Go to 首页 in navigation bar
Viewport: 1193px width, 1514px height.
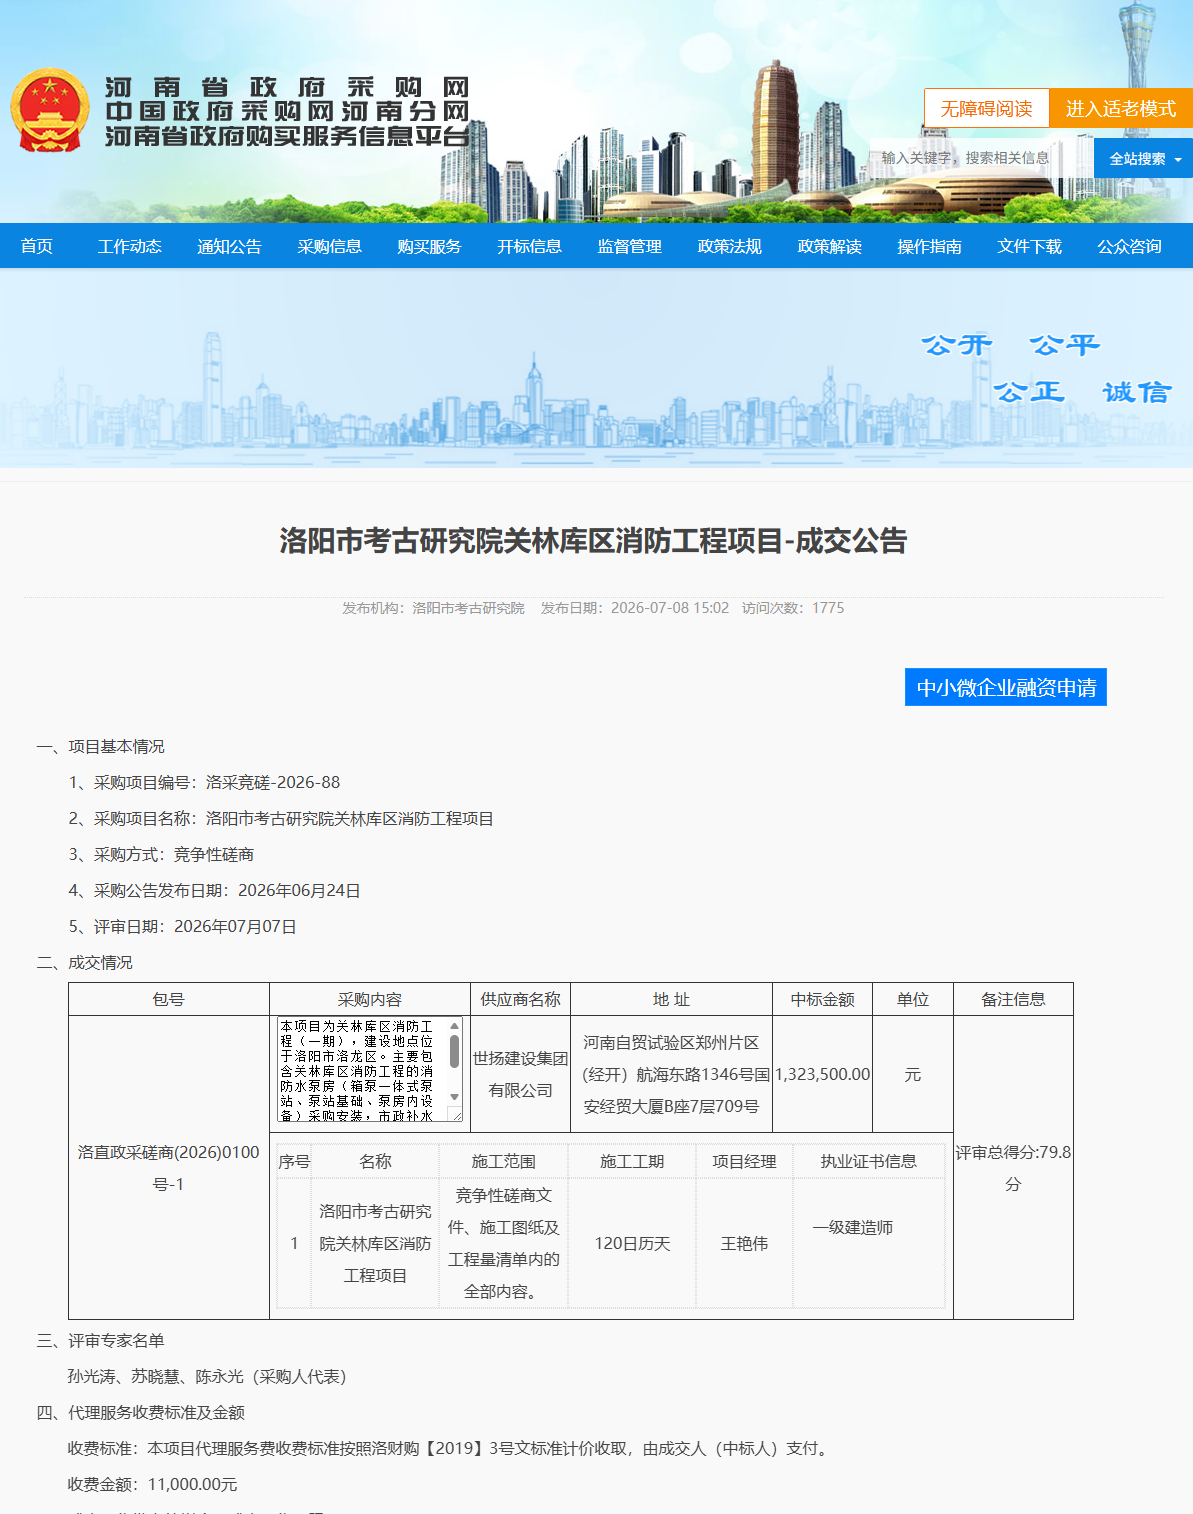[x=37, y=246]
